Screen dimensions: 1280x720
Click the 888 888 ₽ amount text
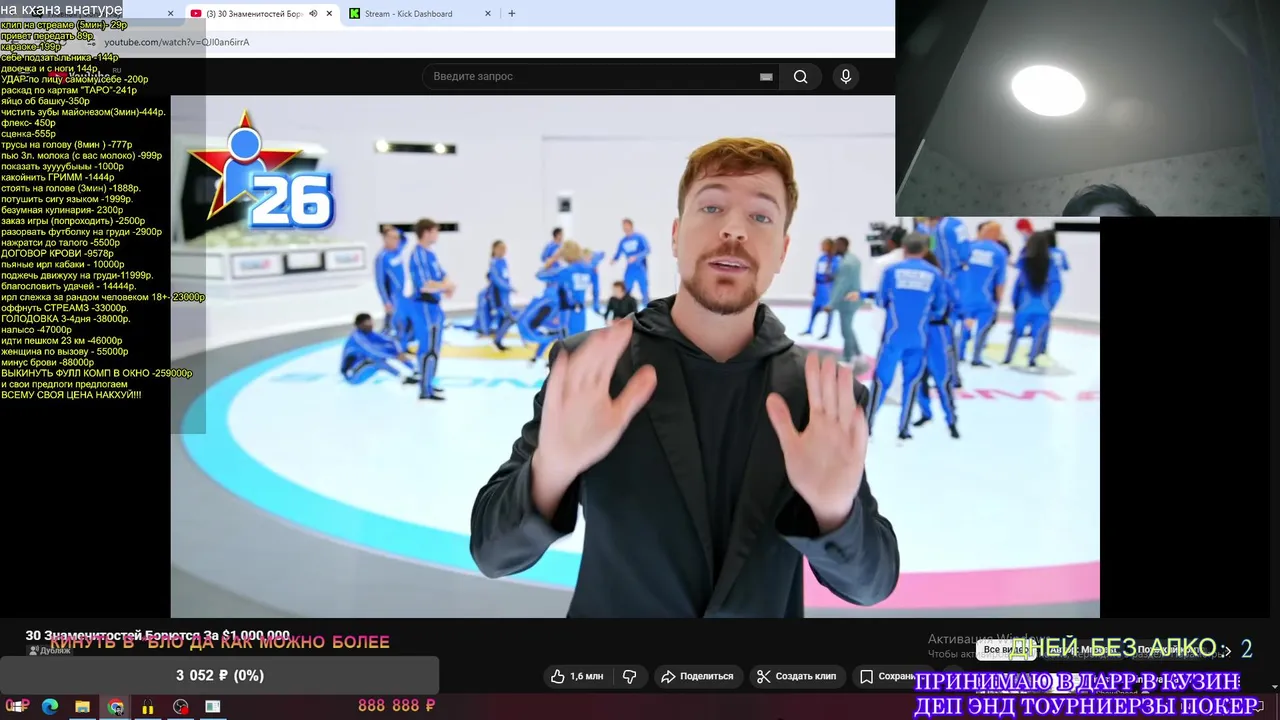click(396, 706)
